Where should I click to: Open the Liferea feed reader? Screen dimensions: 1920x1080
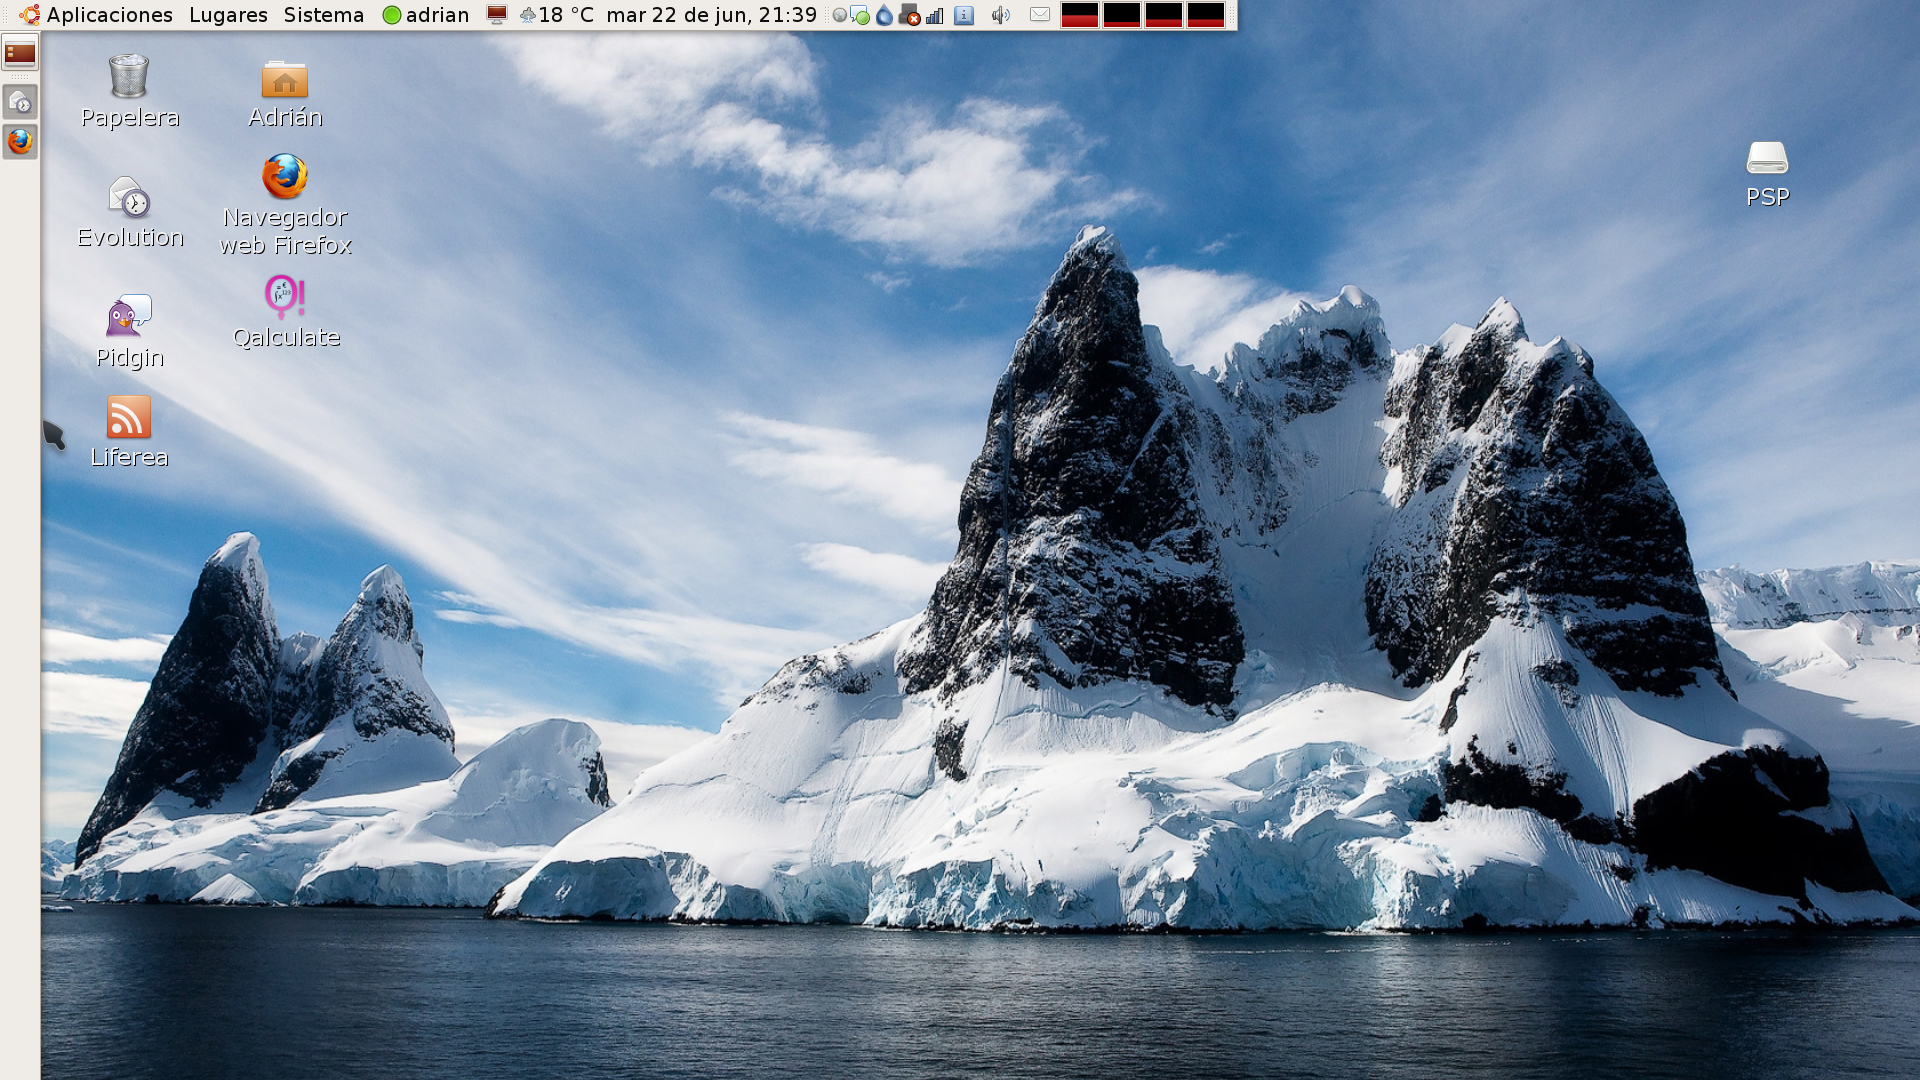point(129,417)
